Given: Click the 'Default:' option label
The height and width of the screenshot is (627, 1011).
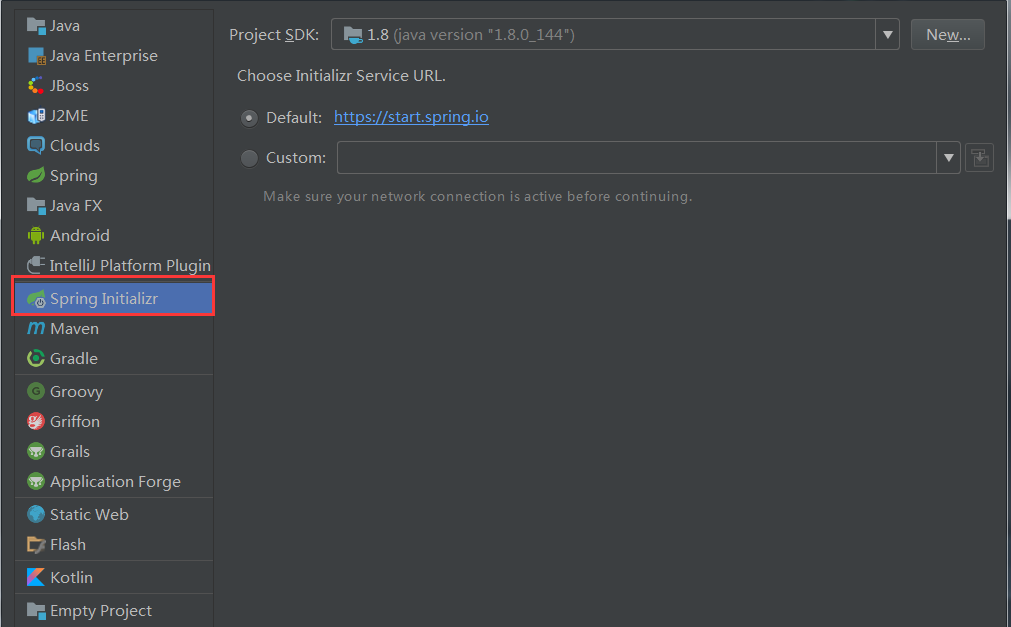Looking at the screenshot, I should (x=294, y=118).
